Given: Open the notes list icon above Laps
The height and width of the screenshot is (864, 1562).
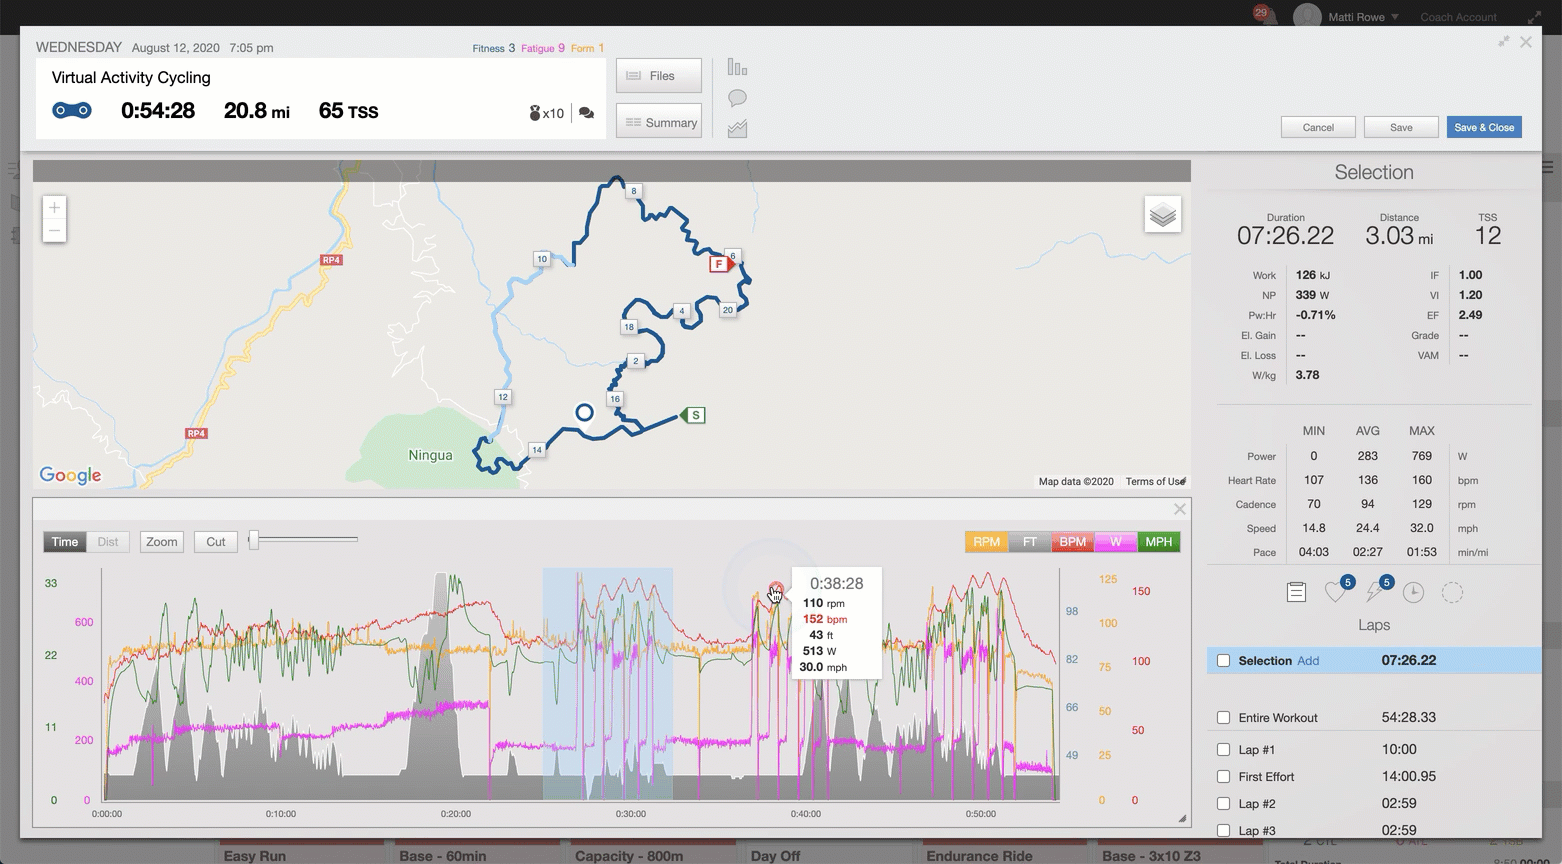Looking at the screenshot, I should point(1296,592).
